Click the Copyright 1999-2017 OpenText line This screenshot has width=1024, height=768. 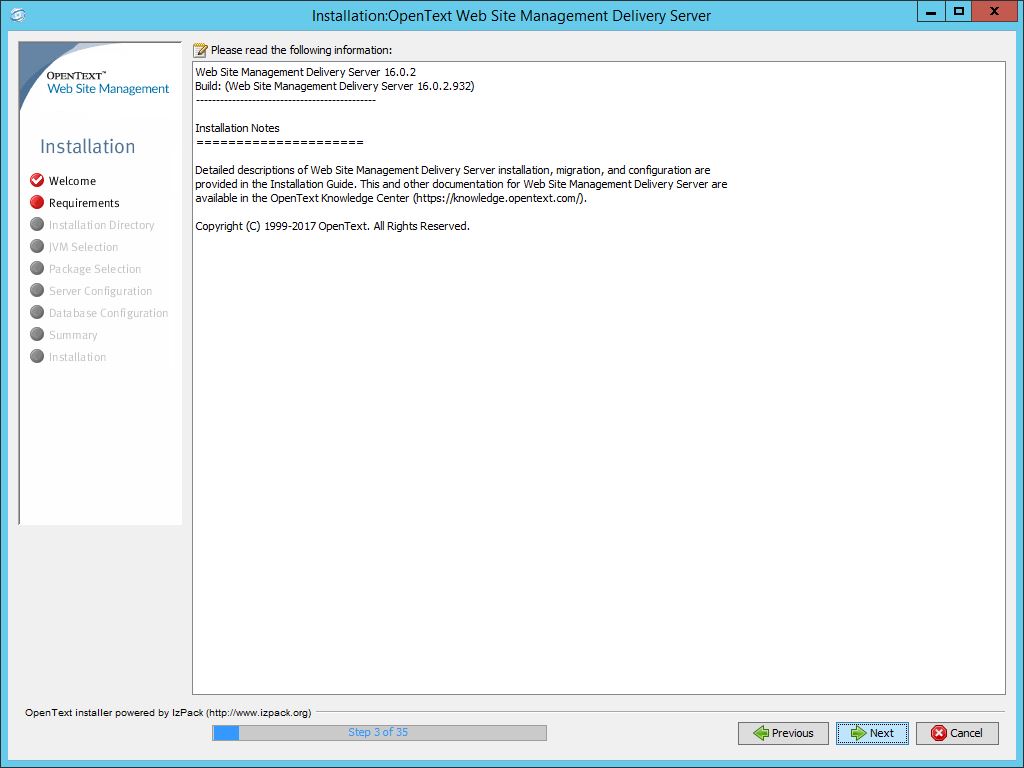[332, 226]
